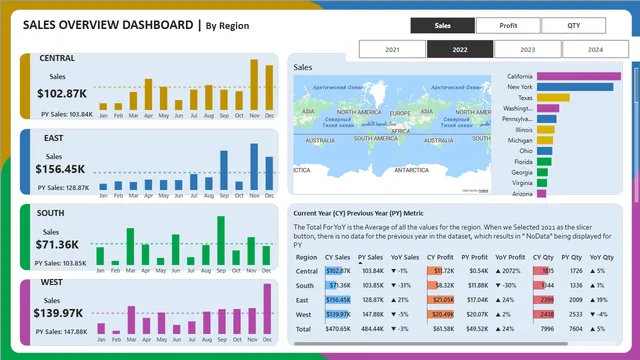Click the Florida bar in state chart
This screenshot has height=360, width=640.
pos(544,162)
